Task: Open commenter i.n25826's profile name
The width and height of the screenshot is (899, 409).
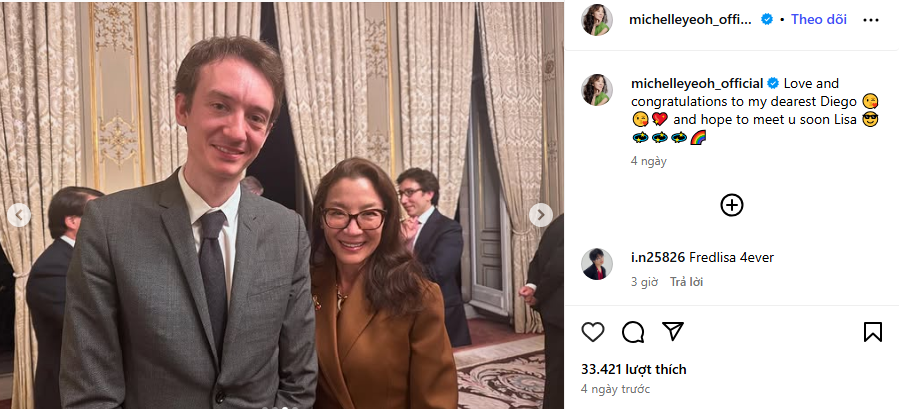Action: point(658,258)
